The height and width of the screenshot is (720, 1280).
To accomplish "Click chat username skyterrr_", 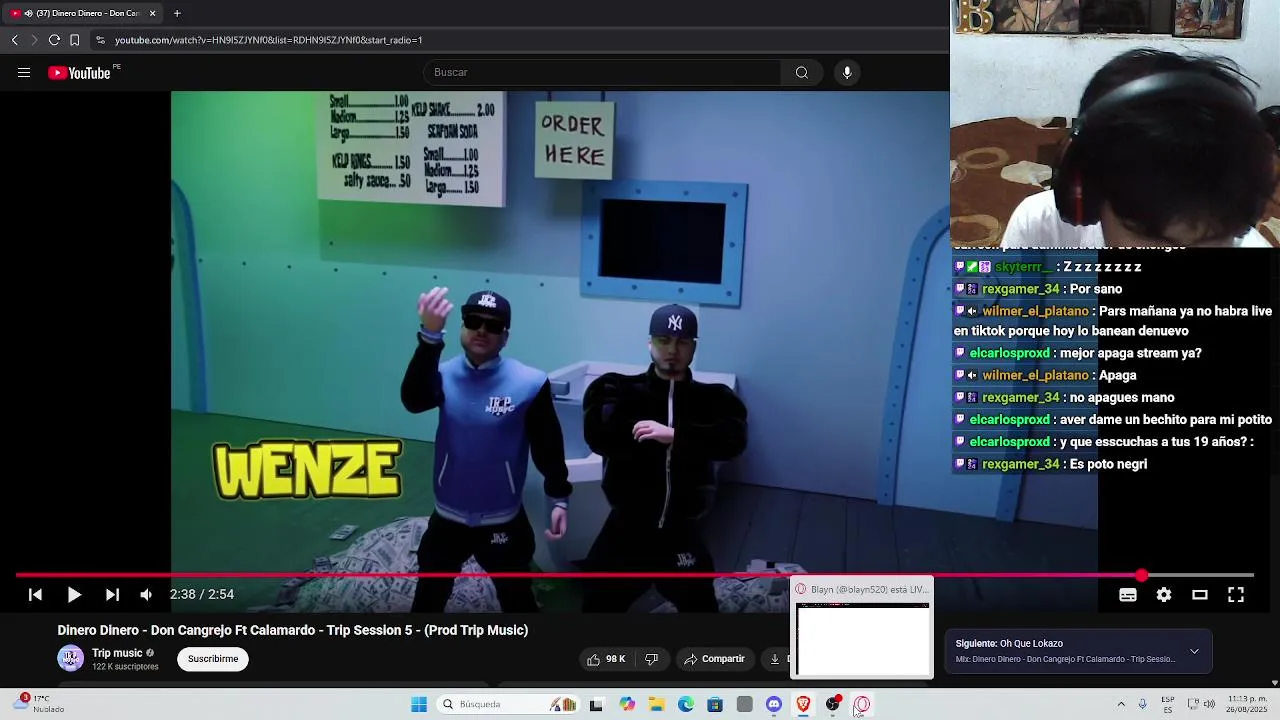I will (1022, 267).
